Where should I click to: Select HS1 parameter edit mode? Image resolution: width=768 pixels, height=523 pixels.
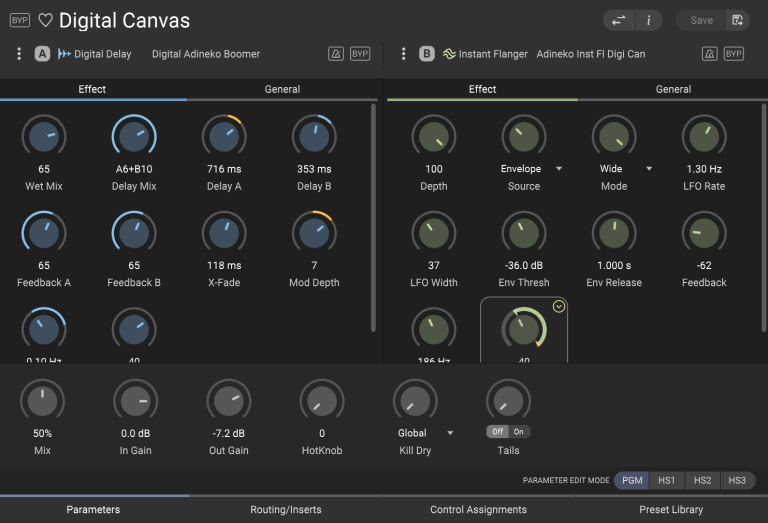pyautogui.click(x=667, y=480)
